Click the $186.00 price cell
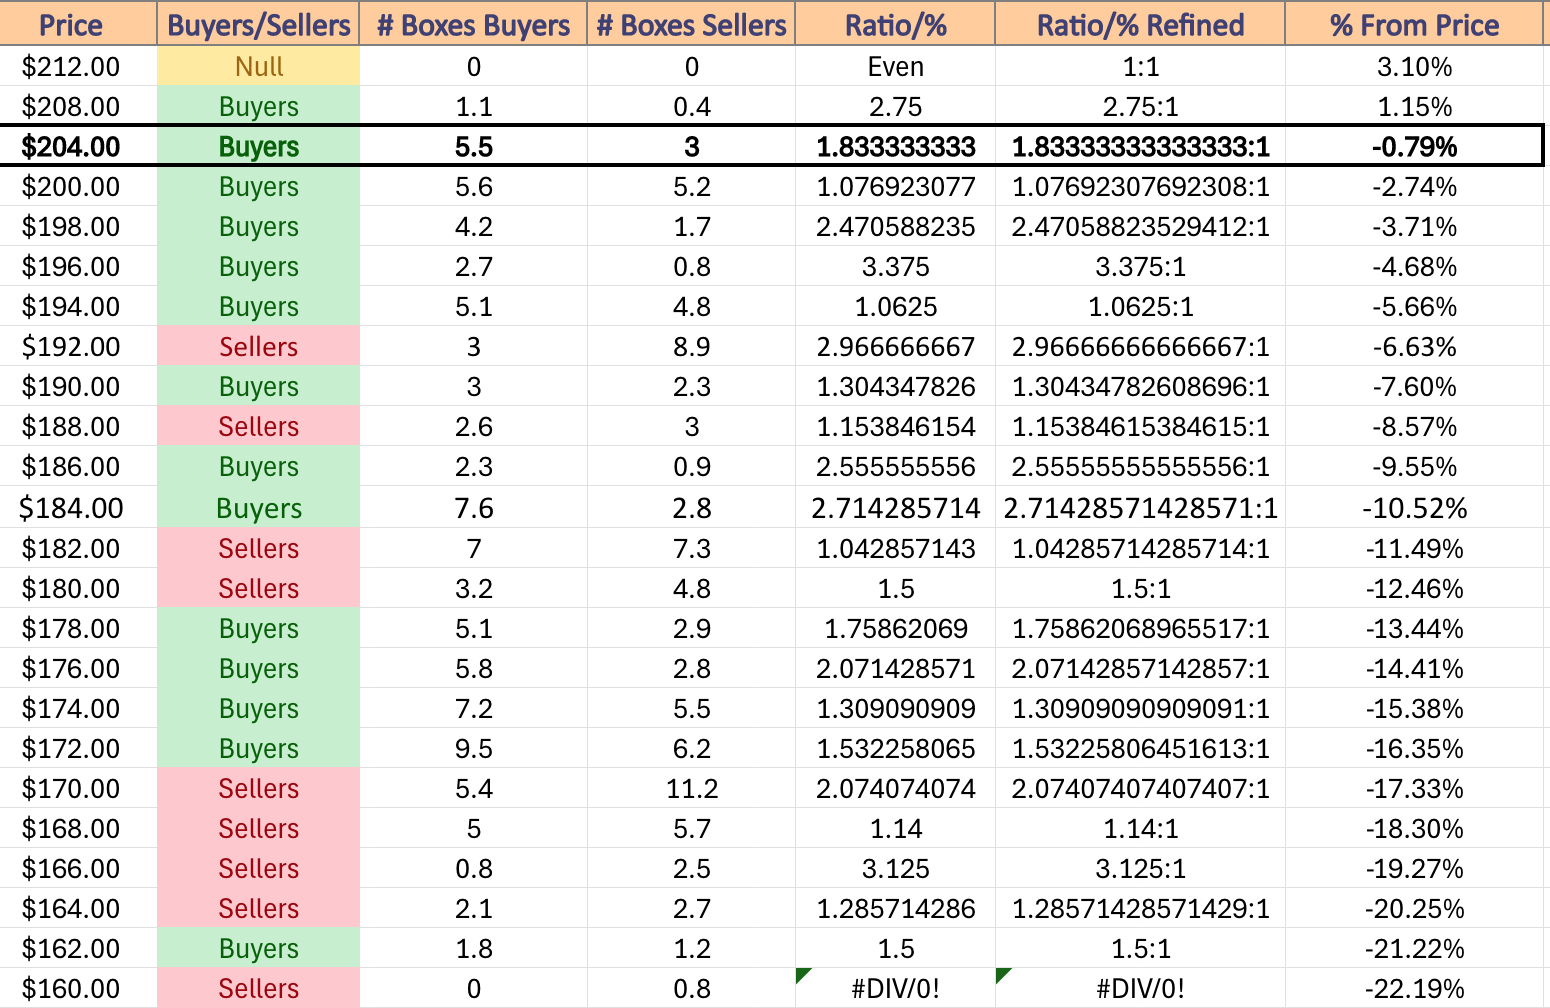Screen dimensions: 1550x1008 point(78,466)
